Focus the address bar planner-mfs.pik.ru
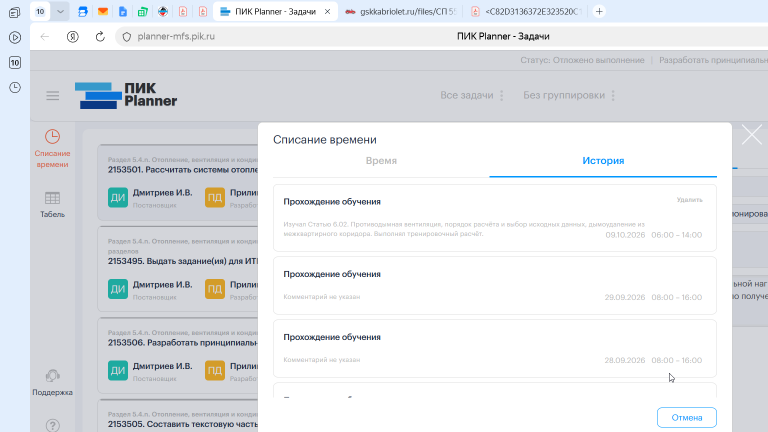The height and width of the screenshot is (432, 768). (x=176, y=37)
